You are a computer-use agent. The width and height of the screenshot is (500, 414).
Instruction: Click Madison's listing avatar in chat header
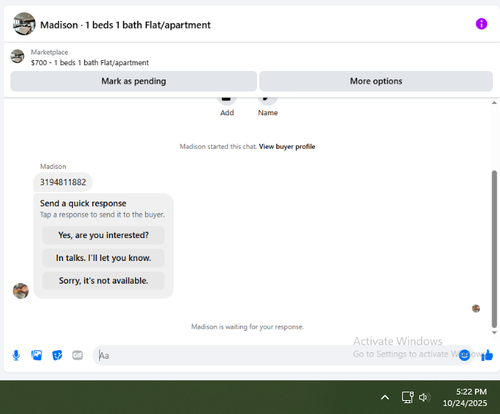[24, 24]
